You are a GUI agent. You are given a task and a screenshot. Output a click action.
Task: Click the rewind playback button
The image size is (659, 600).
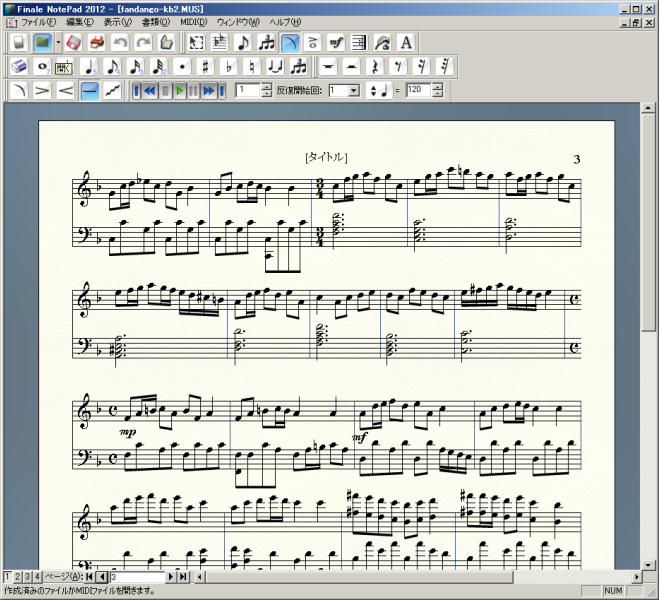(x=150, y=90)
